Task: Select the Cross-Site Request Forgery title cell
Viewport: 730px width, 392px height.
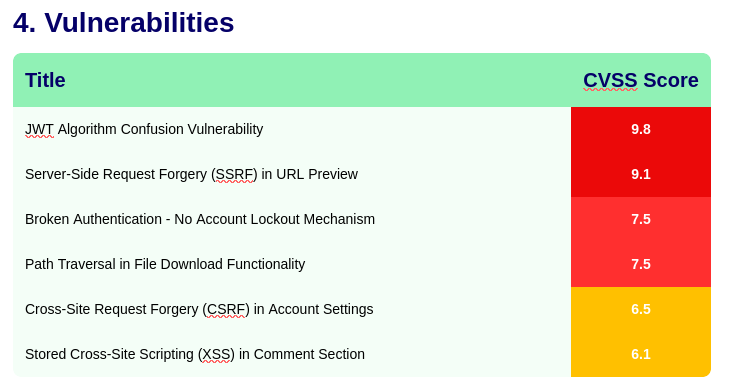Action: [x=292, y=309]
